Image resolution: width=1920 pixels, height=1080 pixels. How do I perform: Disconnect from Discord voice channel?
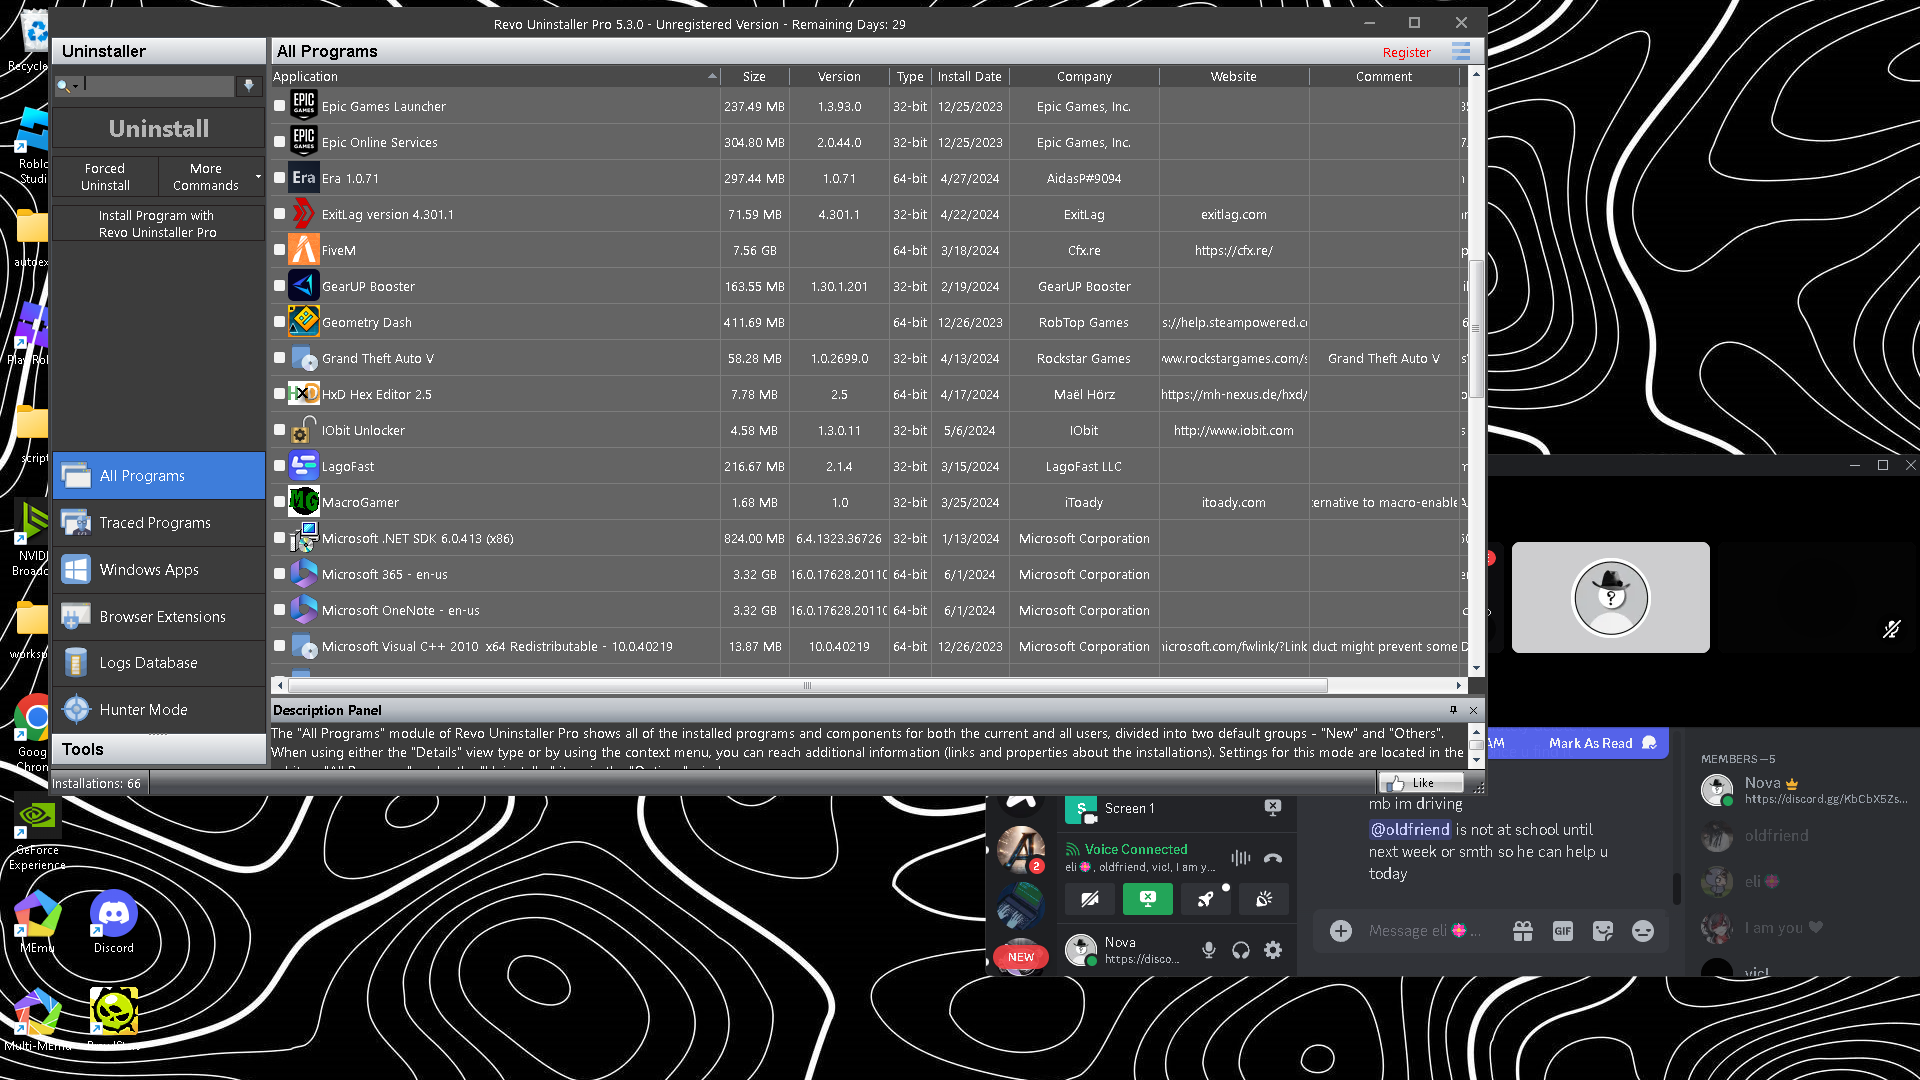pos(1273,858)
